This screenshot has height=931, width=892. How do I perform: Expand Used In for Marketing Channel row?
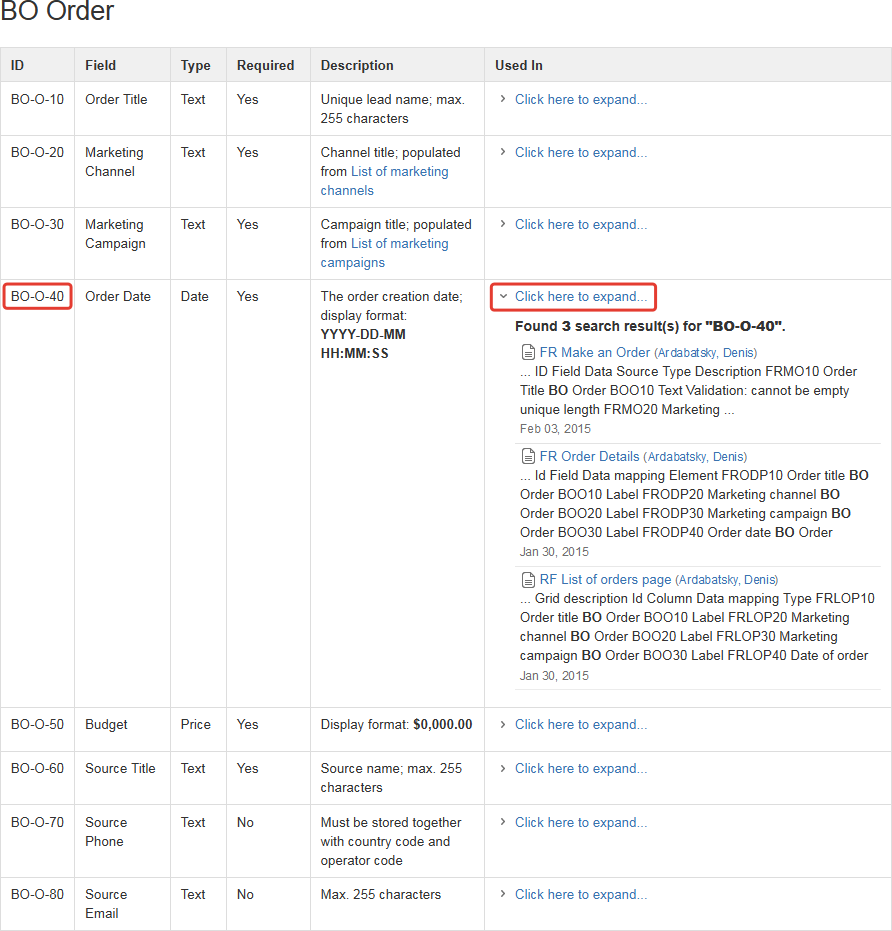580,153
